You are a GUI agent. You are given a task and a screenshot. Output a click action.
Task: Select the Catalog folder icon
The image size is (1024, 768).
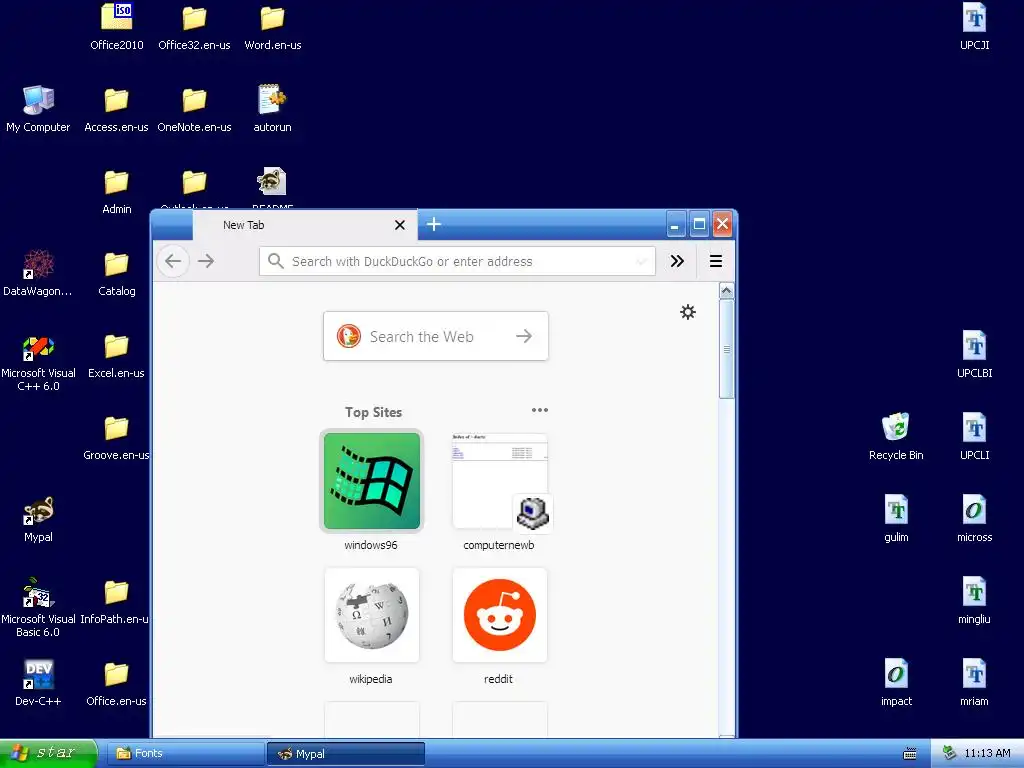point(116,264)
